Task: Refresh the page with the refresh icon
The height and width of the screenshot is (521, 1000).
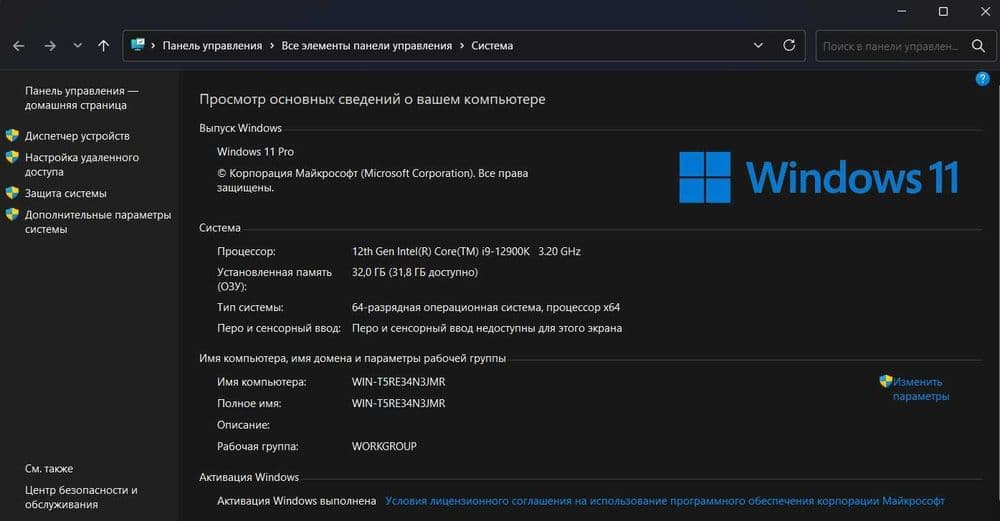Action: tap(789, 45)
